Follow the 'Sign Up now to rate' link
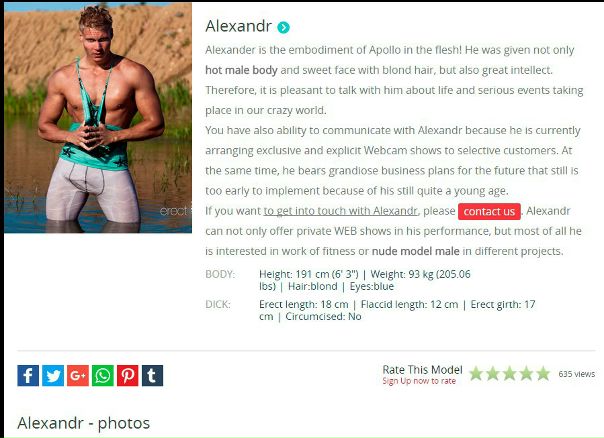Screen dimensions: 604x438 point(419,381)
